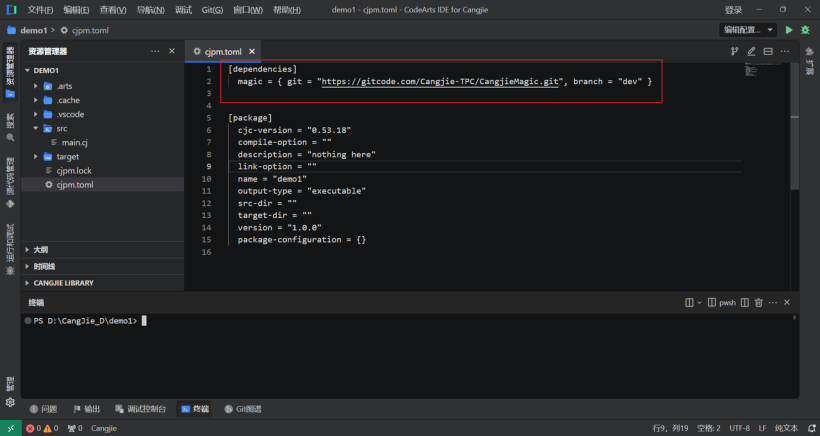Collapse the DEMO1 root folder
The image size is (820, 436).
[x=27, y=70]
